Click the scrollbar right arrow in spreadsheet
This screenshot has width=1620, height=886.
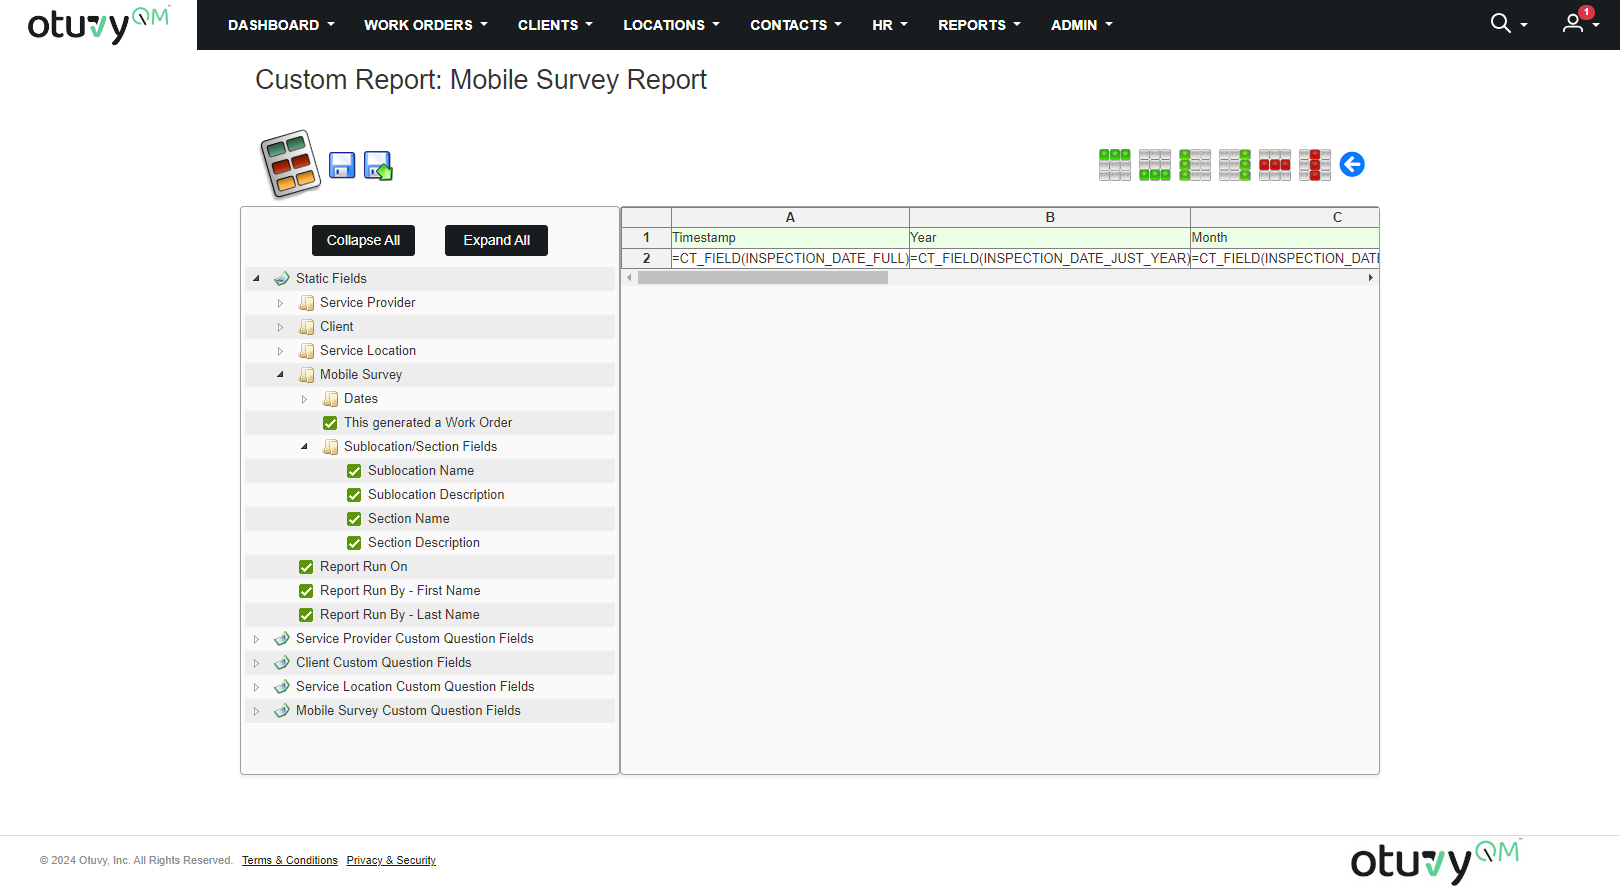point(1371,278)
